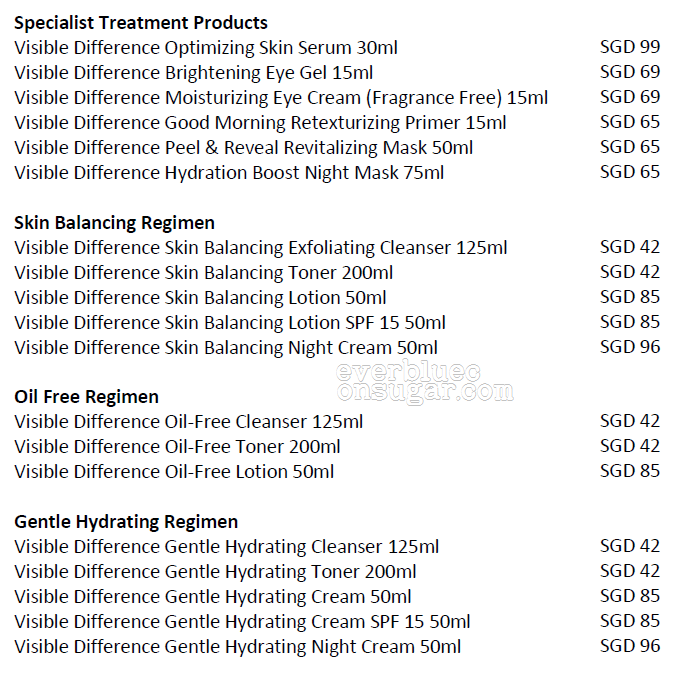Select Gentle Hydrating Toner 200ml entry

point(215,572)
